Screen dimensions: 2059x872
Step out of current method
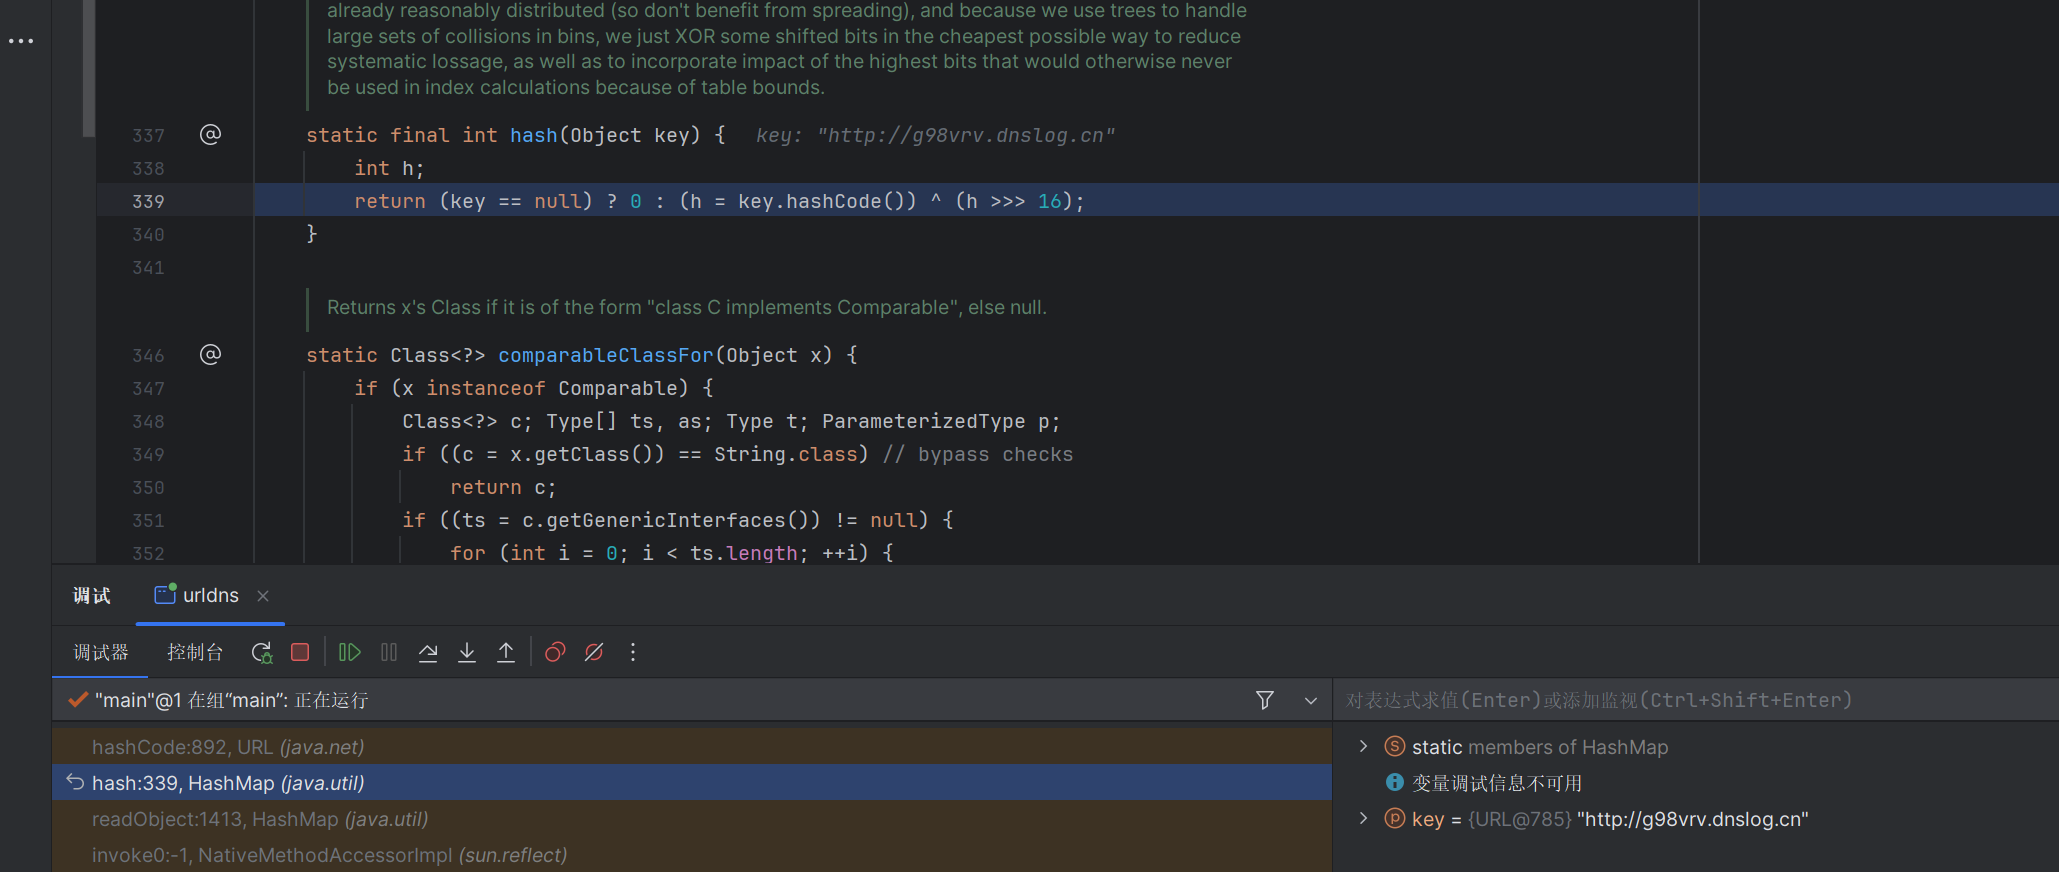506,653
